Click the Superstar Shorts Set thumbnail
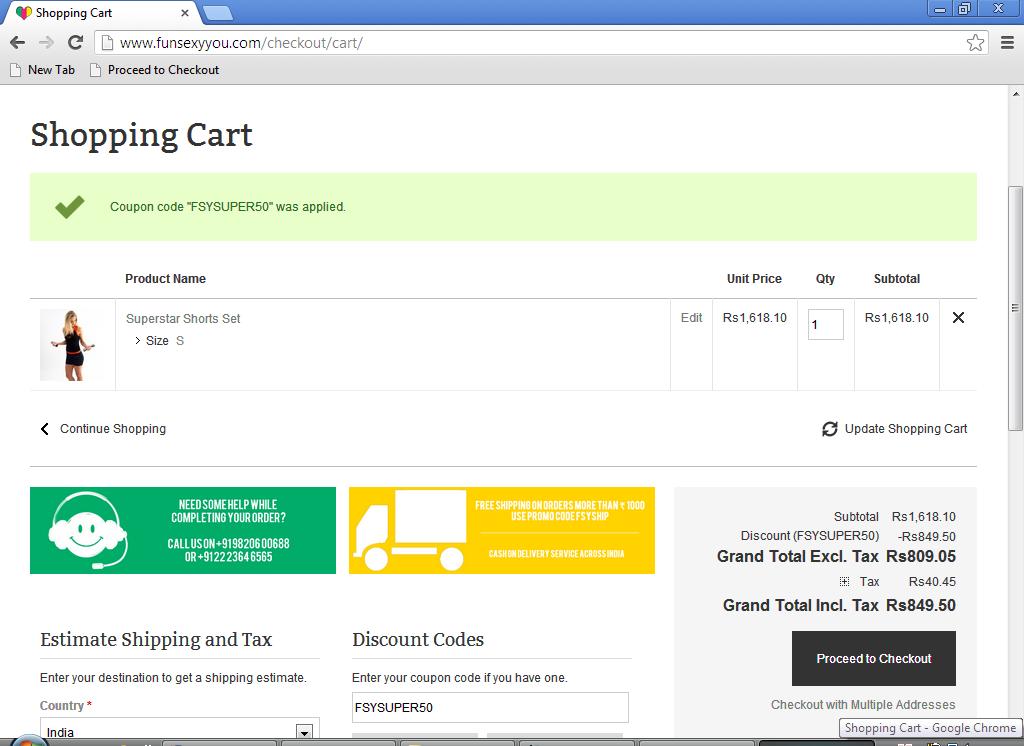The image size is (1024, 746). 73,344
